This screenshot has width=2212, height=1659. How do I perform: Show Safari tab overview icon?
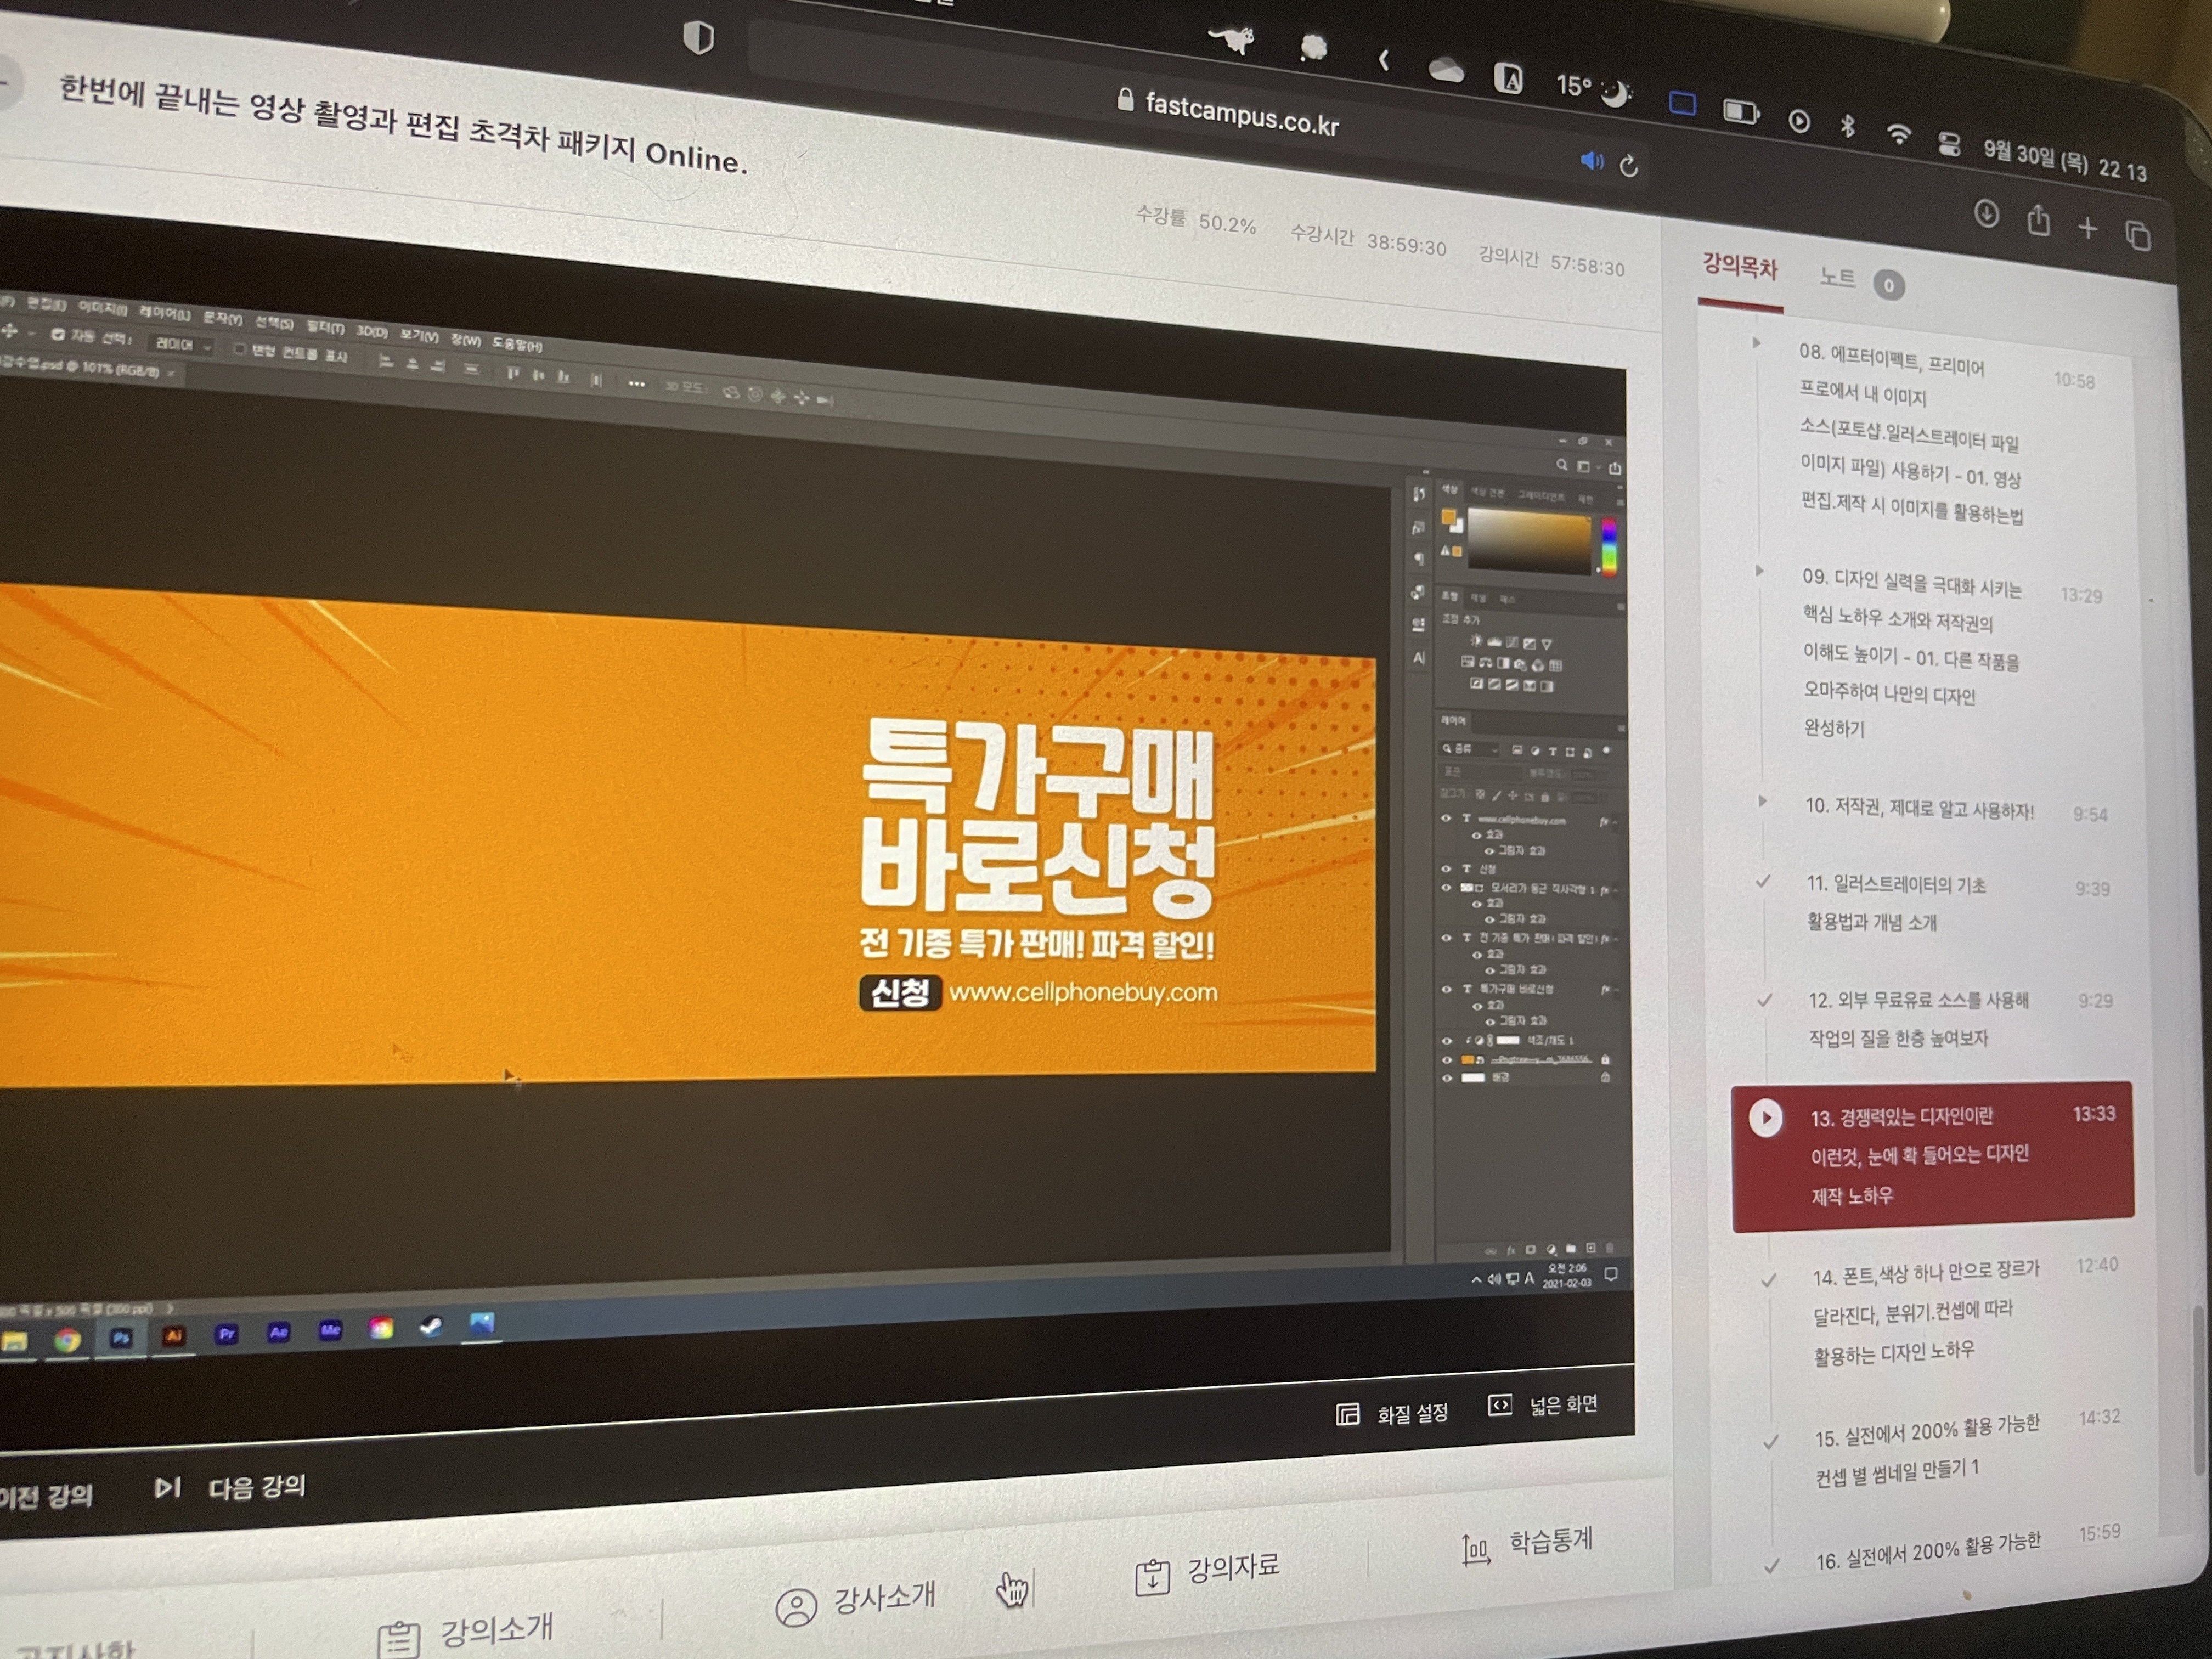click(2138, 235)
